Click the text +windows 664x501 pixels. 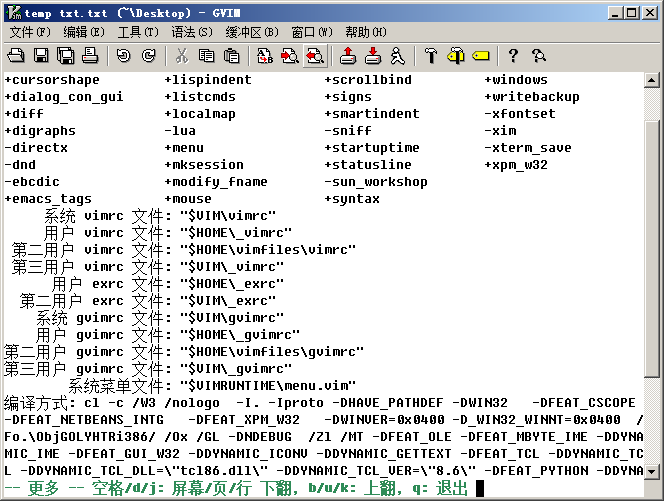pos(516,80)
